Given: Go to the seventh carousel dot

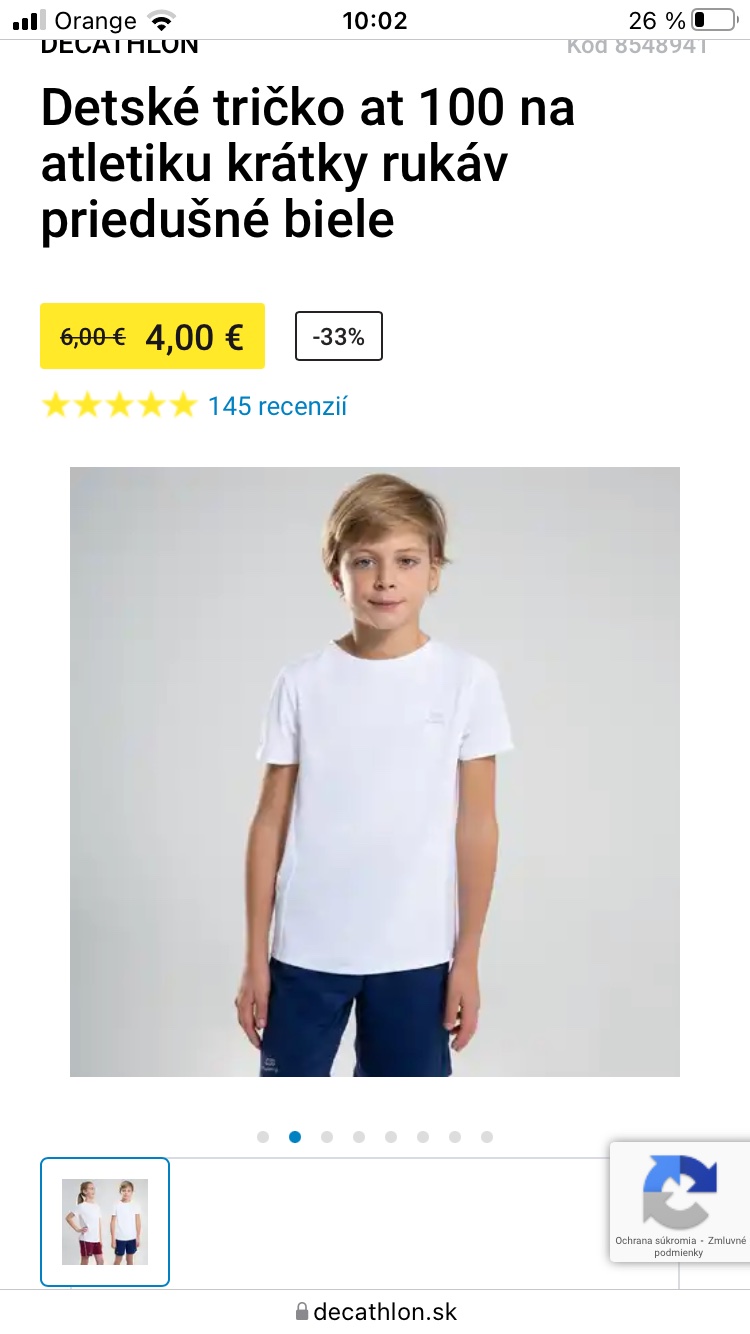Looking at the screenshot, I should (x=455, y=1137).
